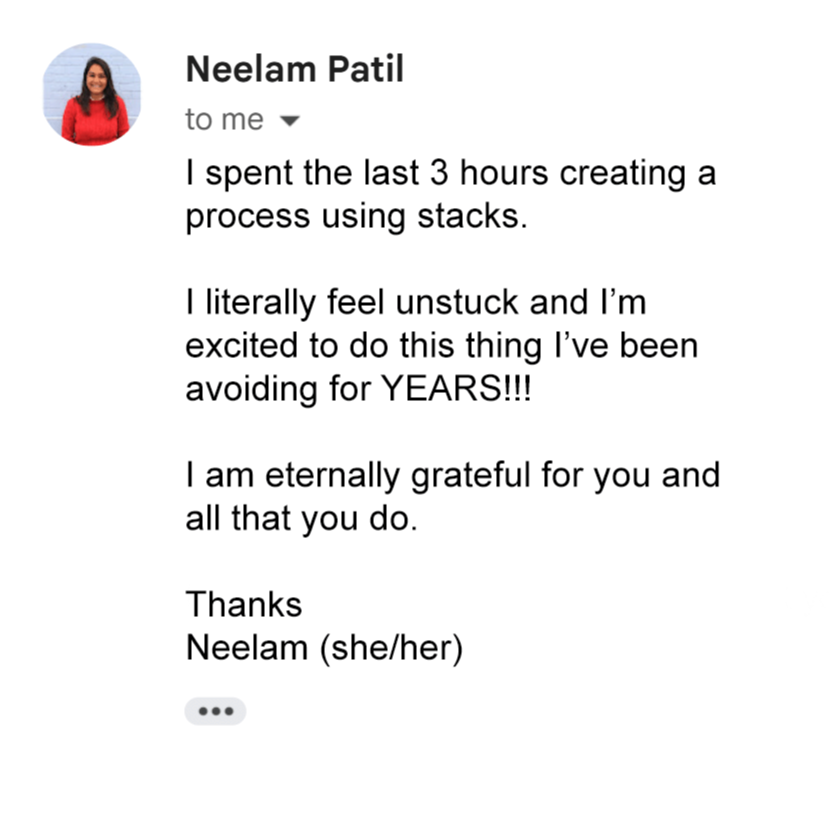The image size is (831, 831).
Task: Click the 'to me' recipient text
Action: 224,120
